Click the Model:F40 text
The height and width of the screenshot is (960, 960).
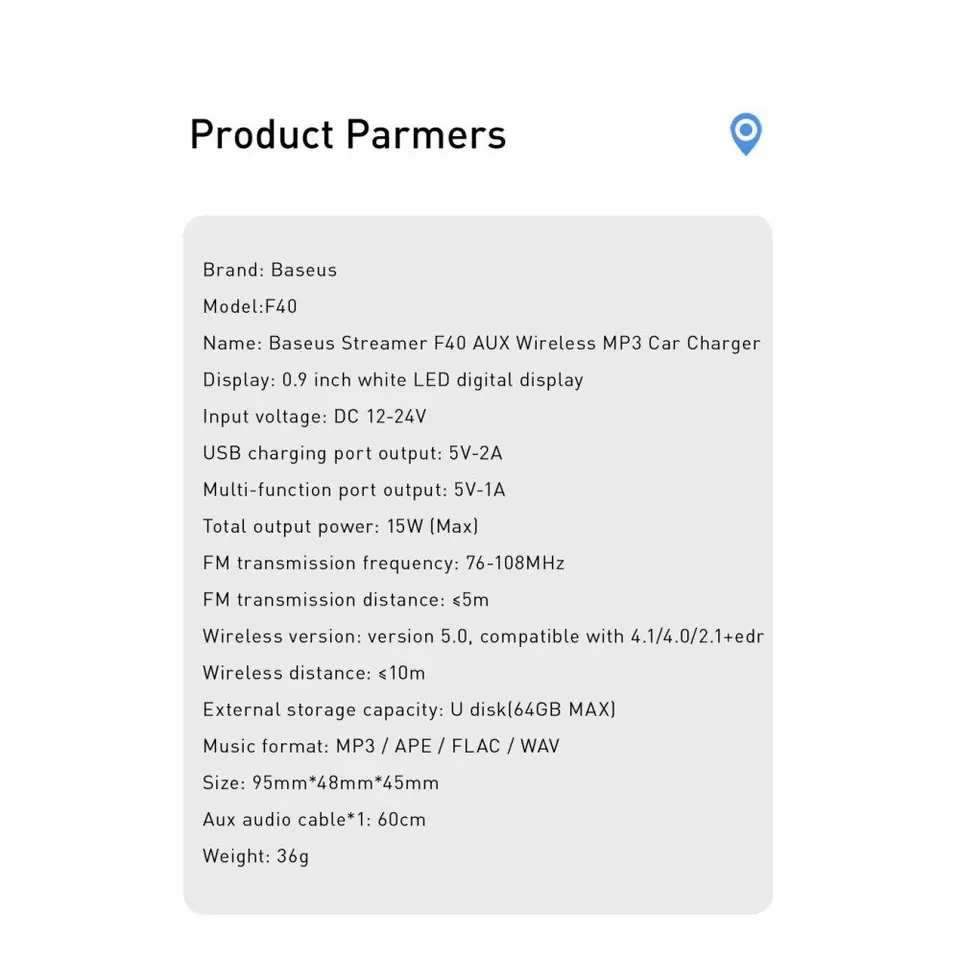pos(250,306)
